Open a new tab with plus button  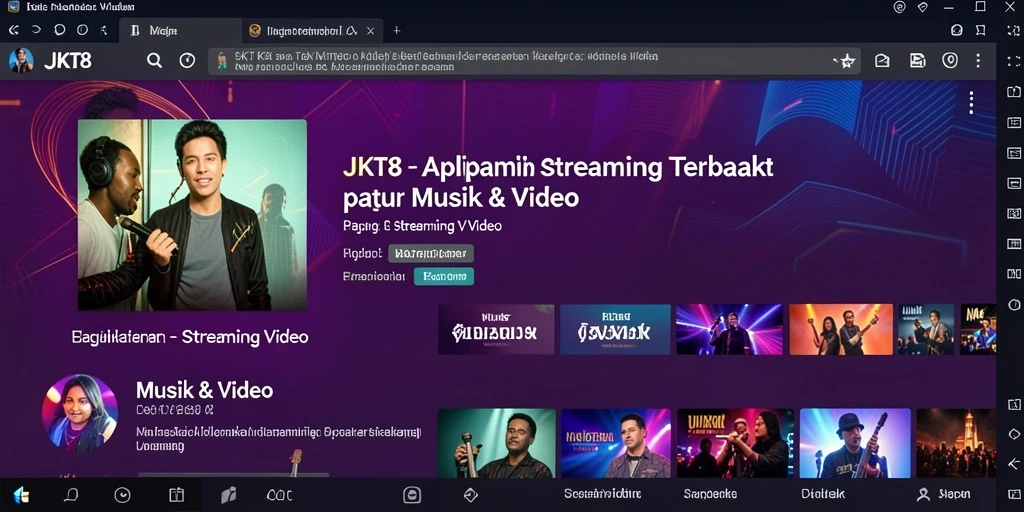(x=396, y=31)
